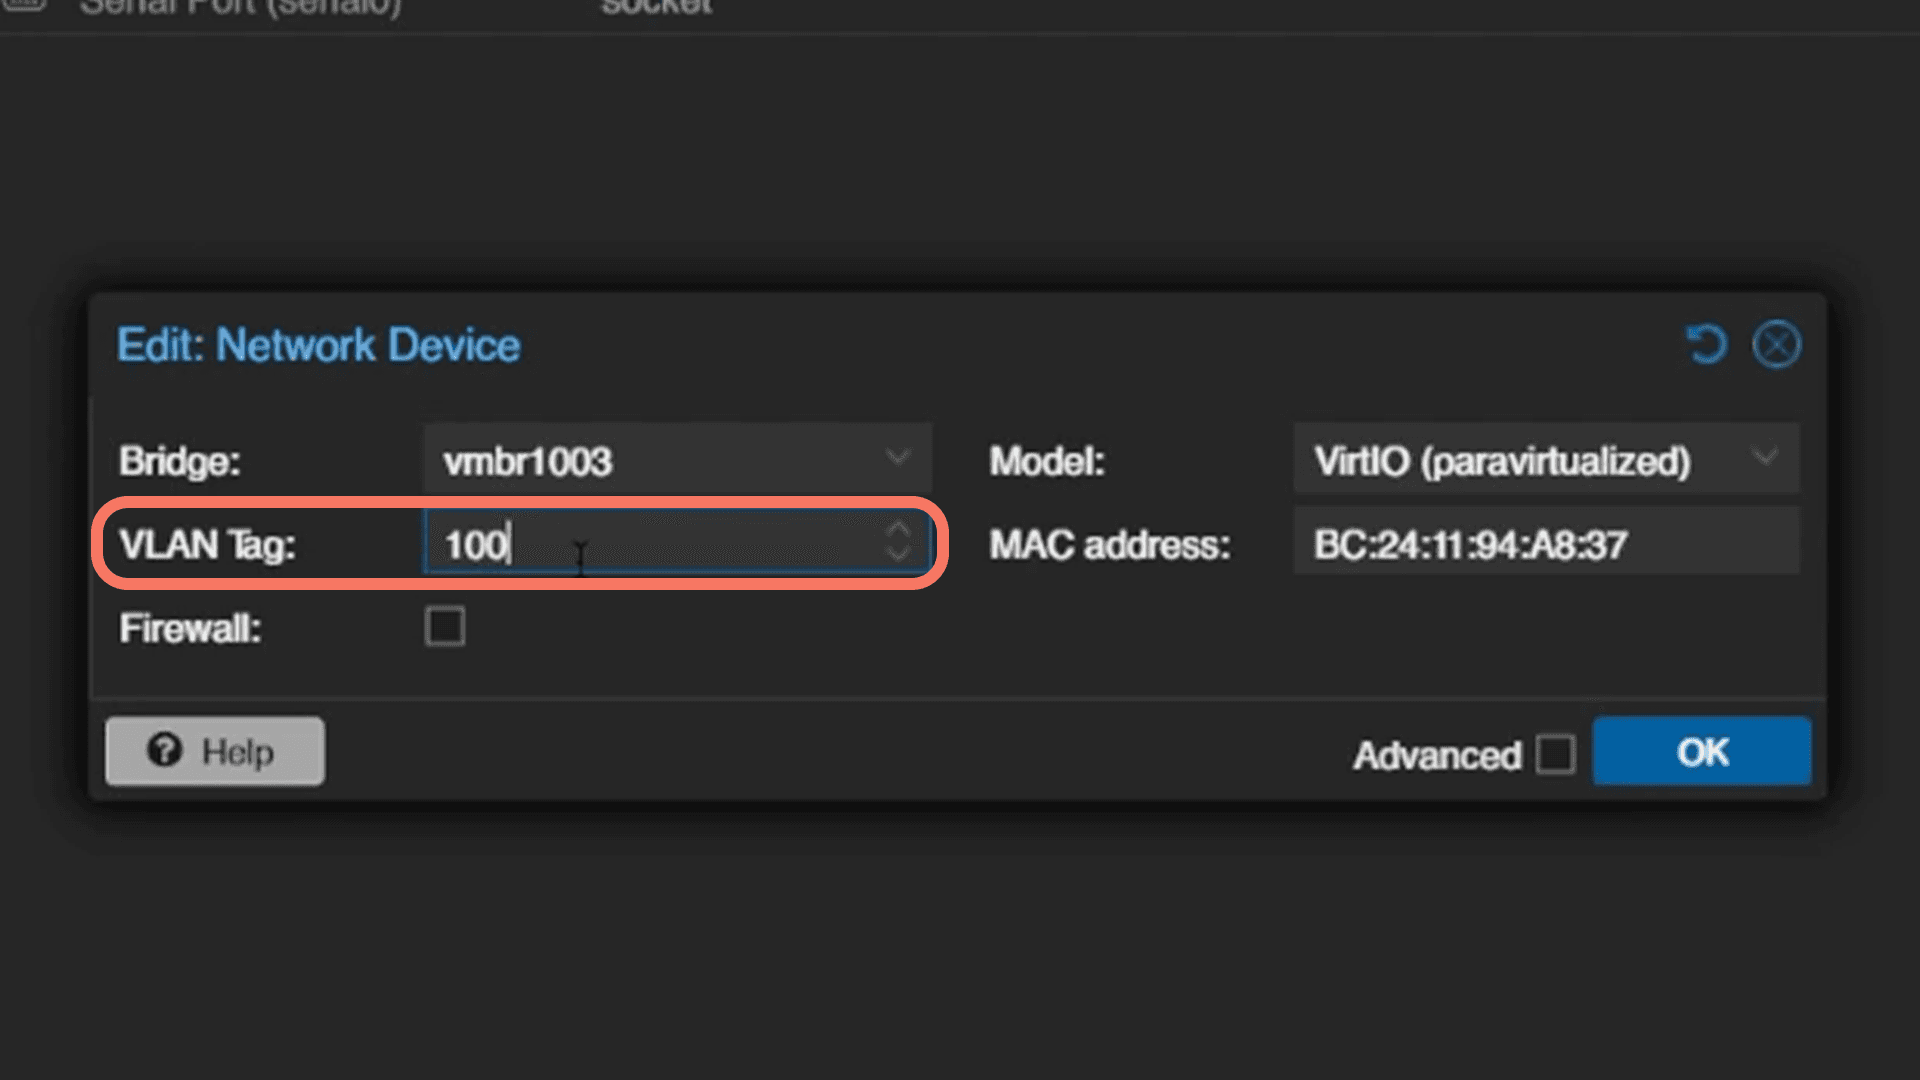The width and height of the screenshot is (1920, 1080).
Task: Confirm with the OK button
Action: point(1702,751)
